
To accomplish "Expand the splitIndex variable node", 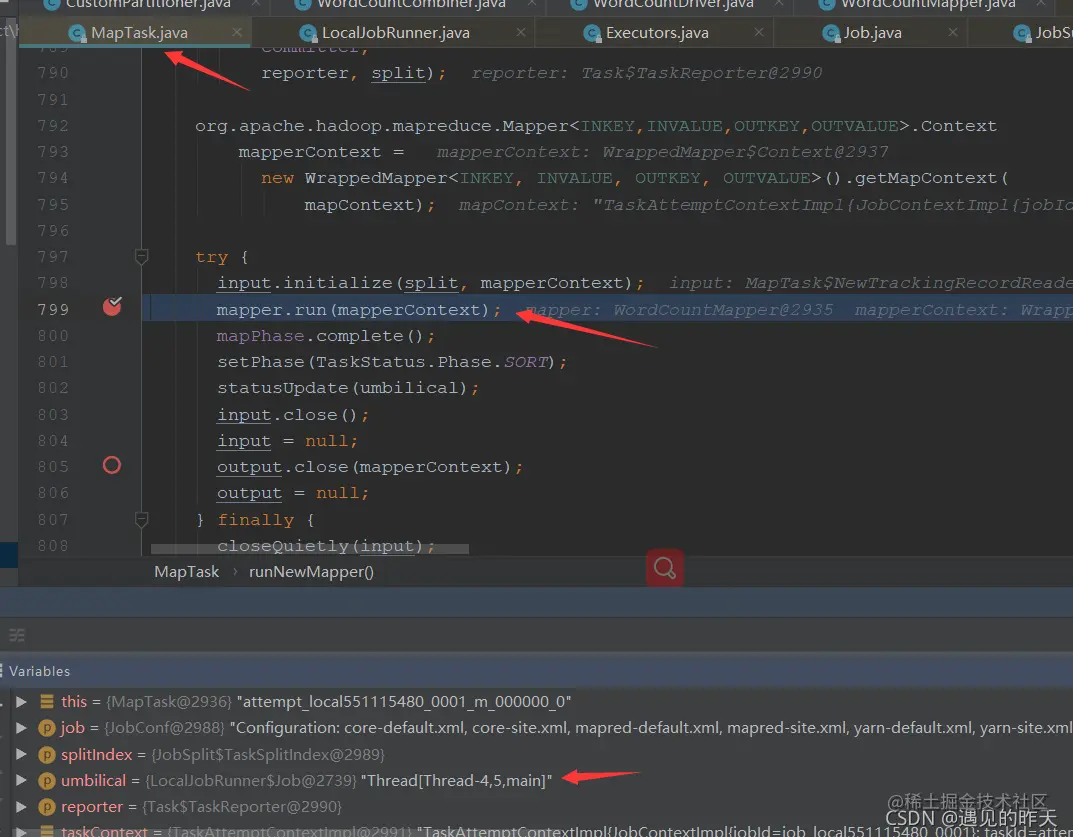I will tap(21, 754).
